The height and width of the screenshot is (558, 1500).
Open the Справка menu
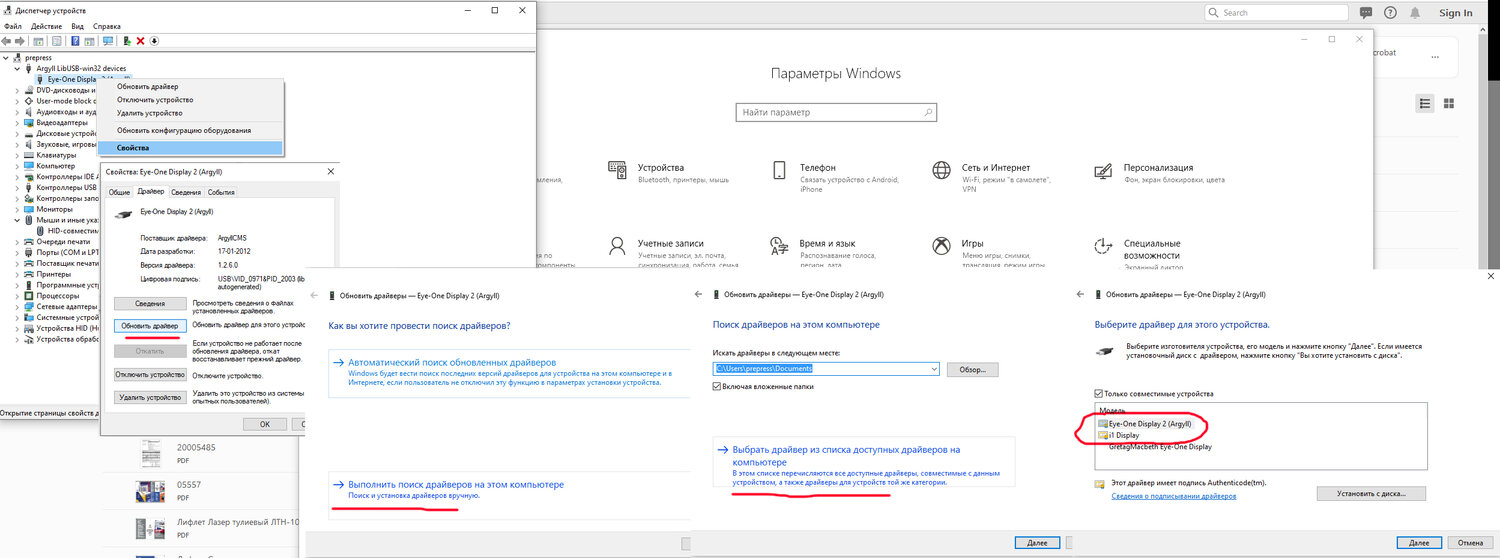click(106, 26)
